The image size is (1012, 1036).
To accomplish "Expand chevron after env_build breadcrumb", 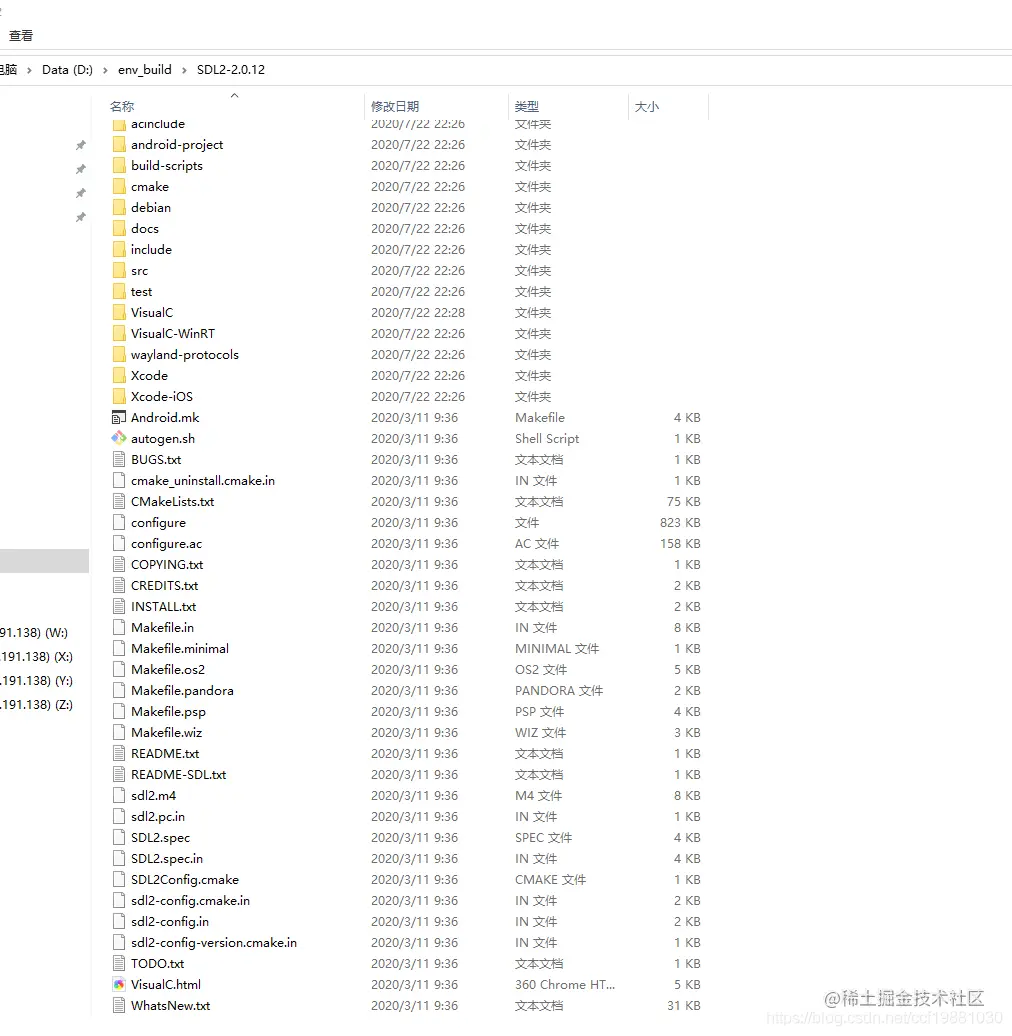I will (184, 70).
